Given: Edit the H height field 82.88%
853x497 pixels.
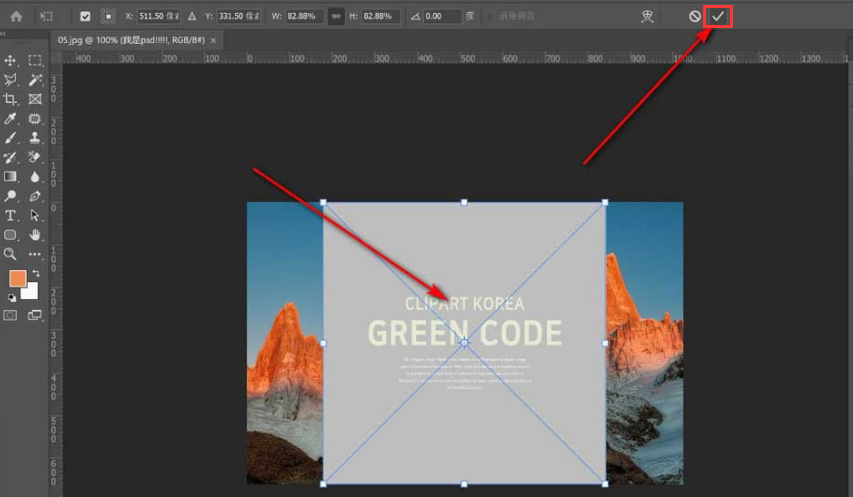Looking at the screenshot, I should [381, 16].
